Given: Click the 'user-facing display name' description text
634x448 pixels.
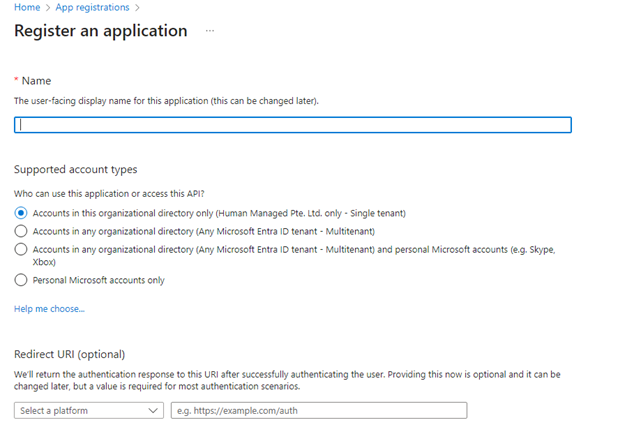Looking at the screenshot, I should (166, 101).
